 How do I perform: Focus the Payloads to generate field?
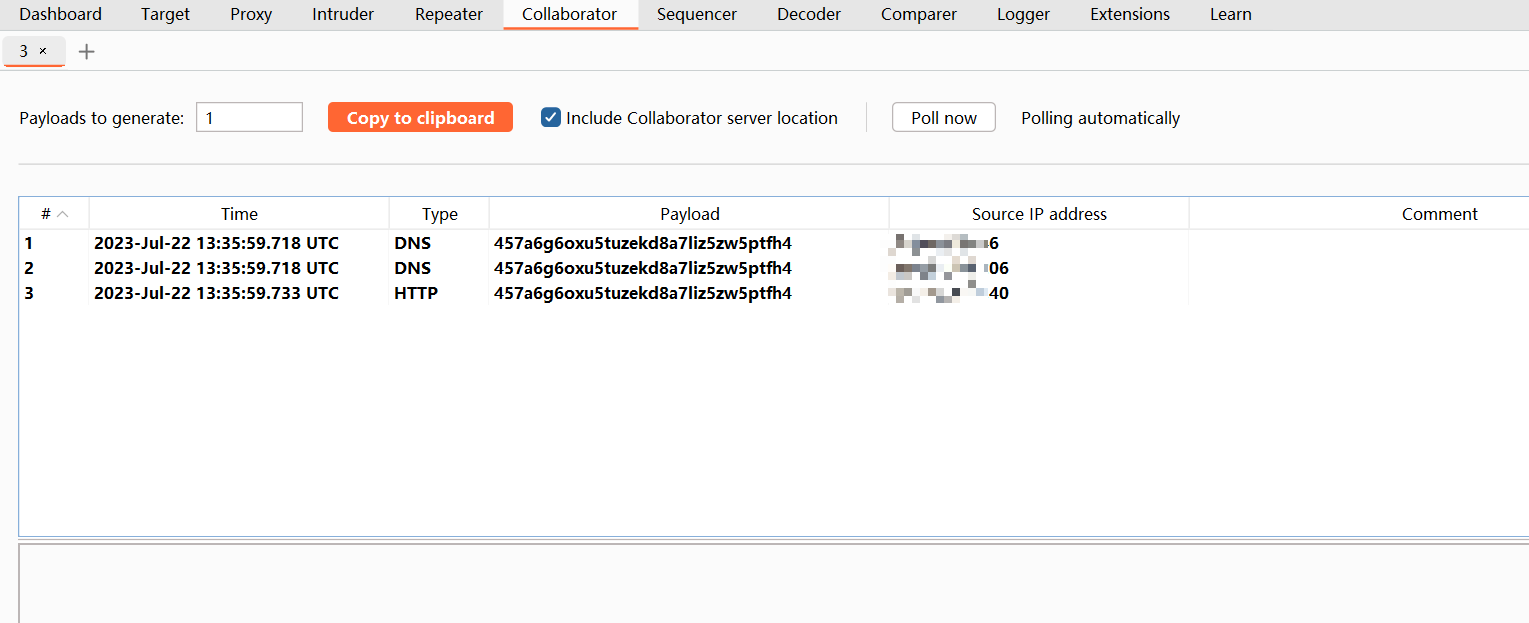click(249, 118)
